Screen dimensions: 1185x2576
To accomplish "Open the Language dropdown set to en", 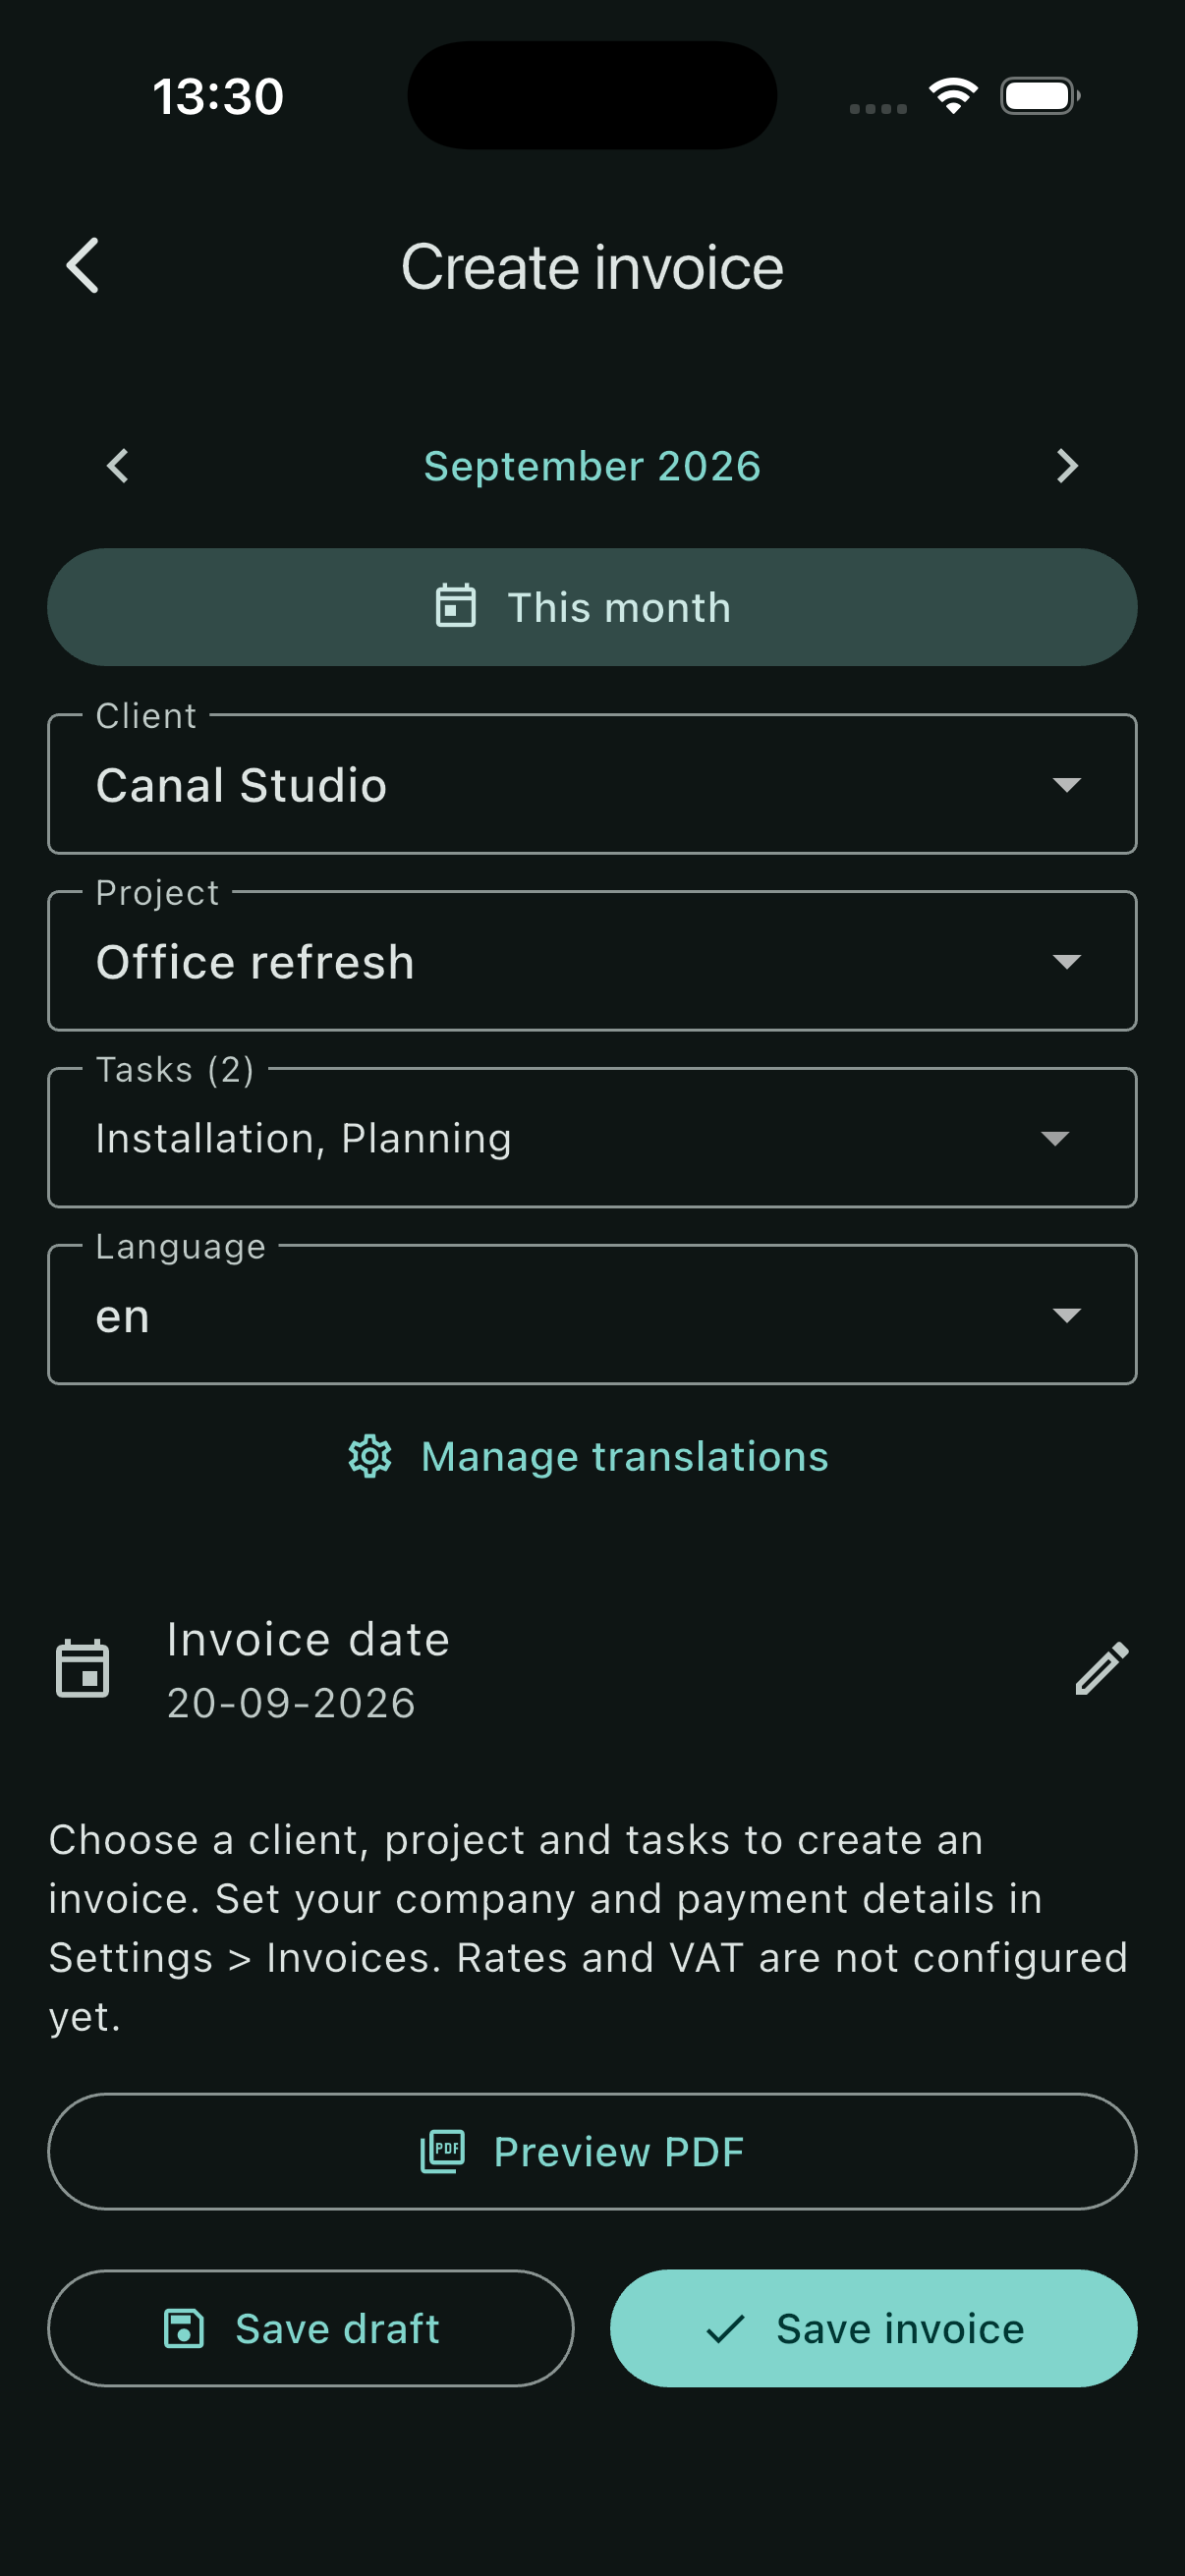I will pos(592,1315).
